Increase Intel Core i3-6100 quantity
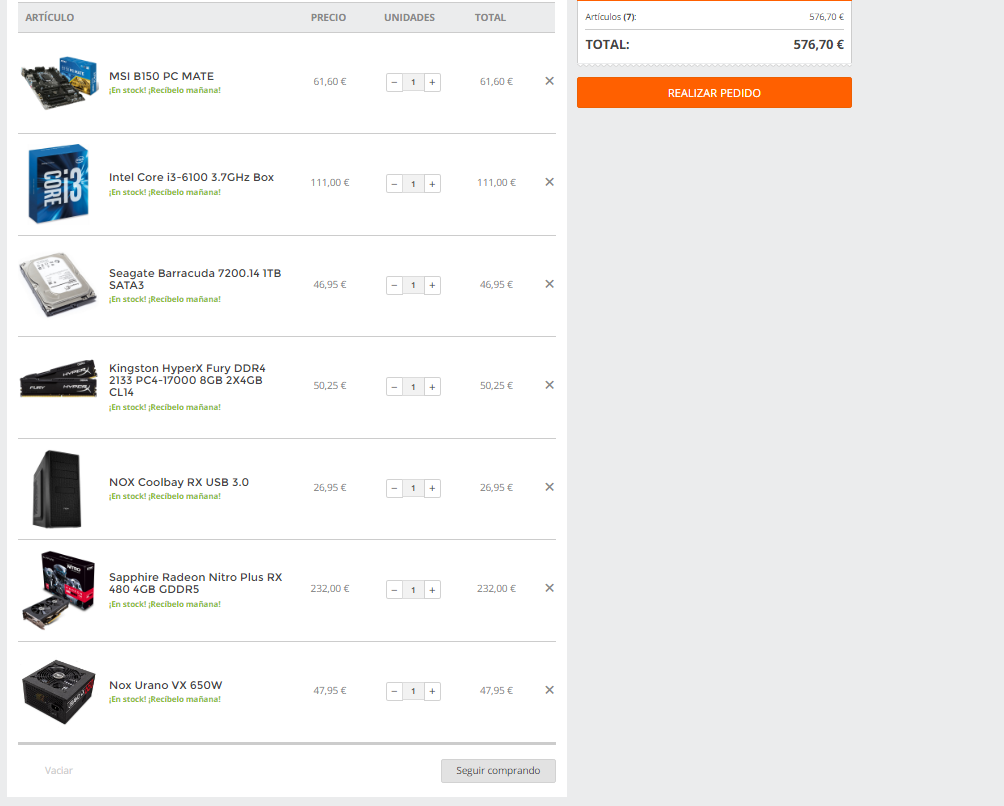 point(432,184)
